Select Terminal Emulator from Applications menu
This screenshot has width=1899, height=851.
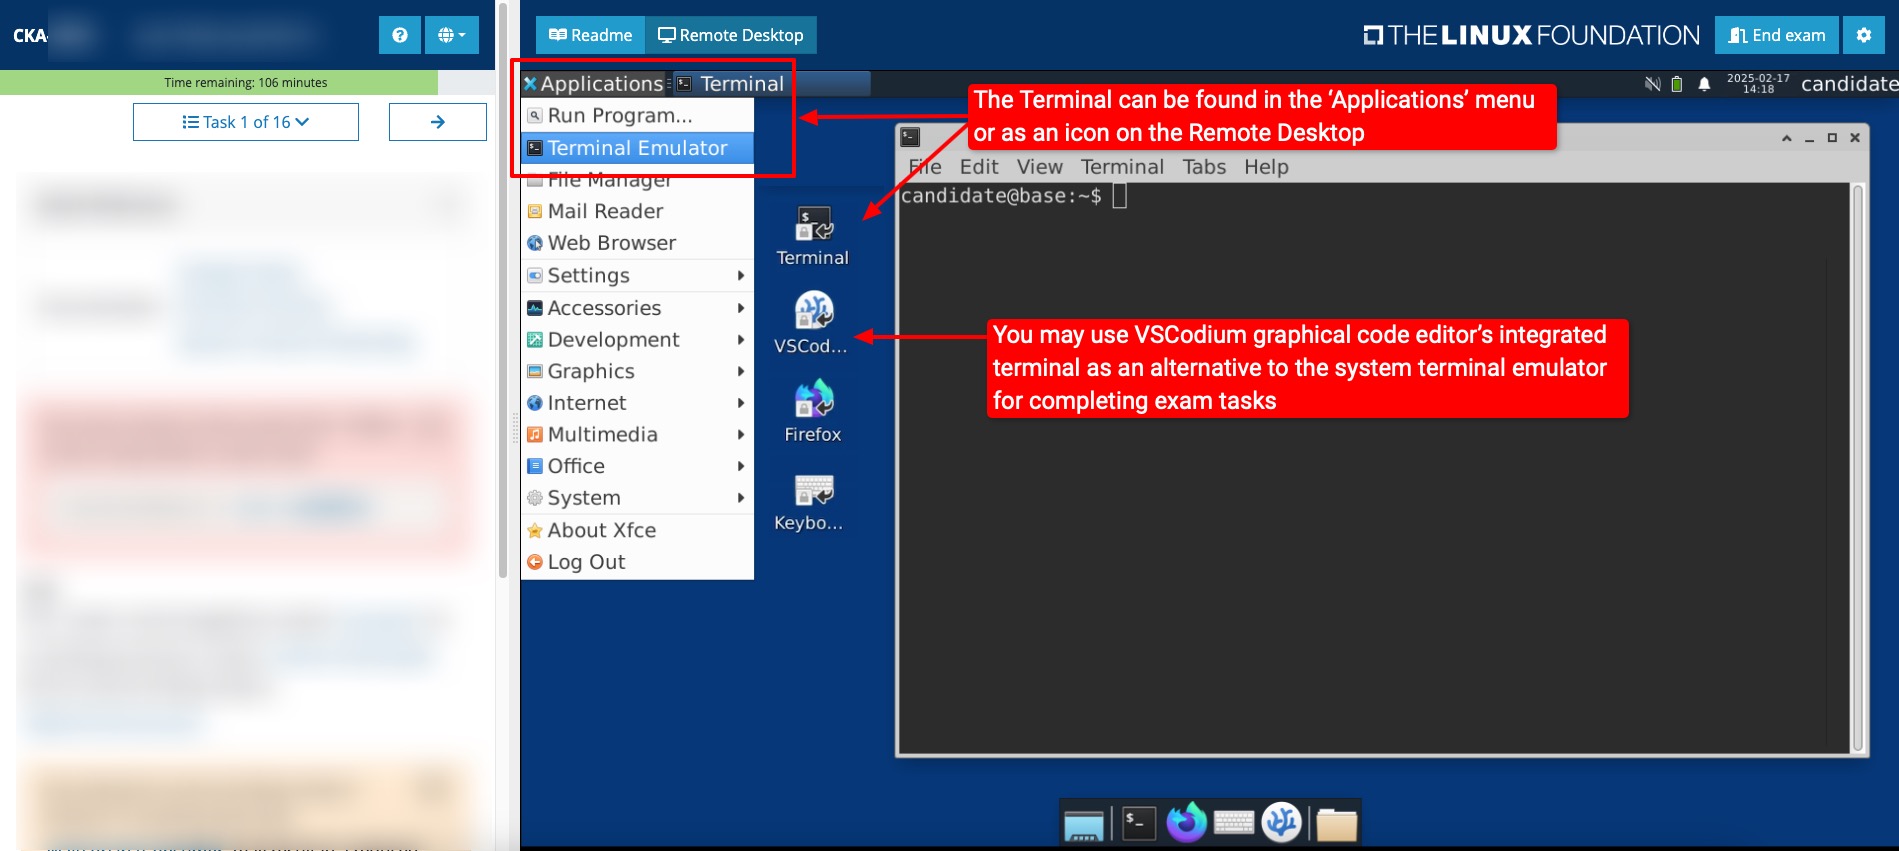tap(637, 148)
